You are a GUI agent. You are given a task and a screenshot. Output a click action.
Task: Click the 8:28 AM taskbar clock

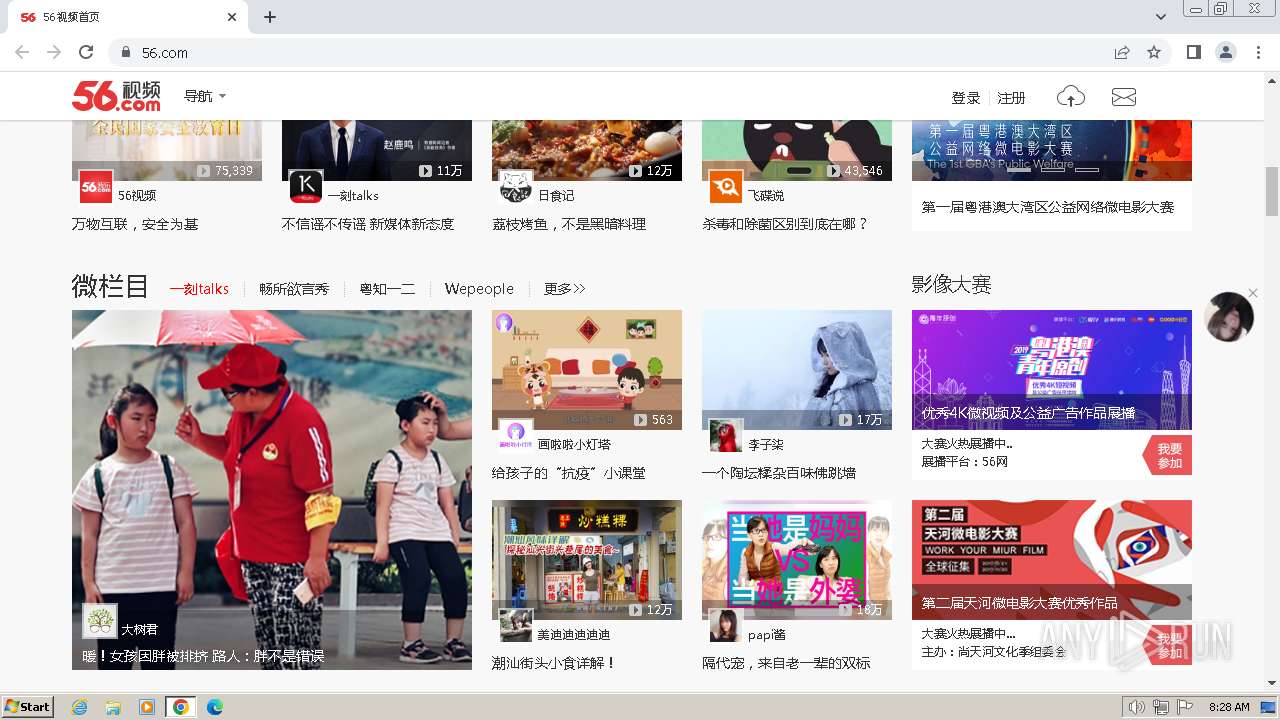[x=1229, y=707]
